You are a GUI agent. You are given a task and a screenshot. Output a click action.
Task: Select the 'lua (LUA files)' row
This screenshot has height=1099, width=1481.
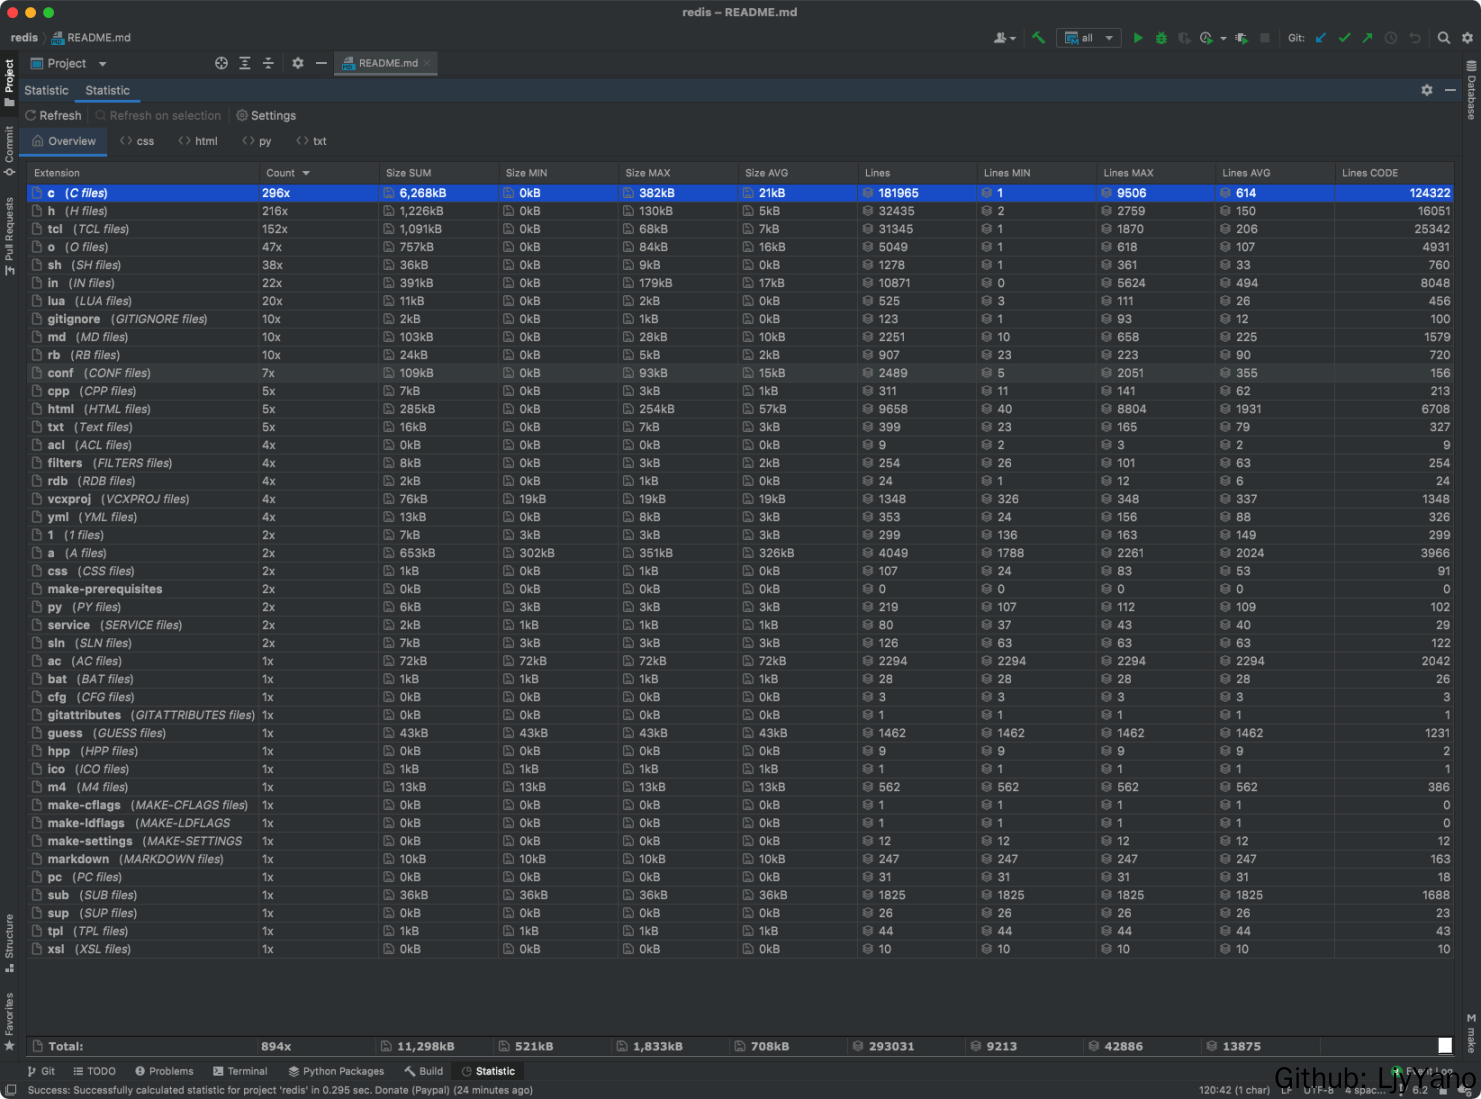click(740, 301)
